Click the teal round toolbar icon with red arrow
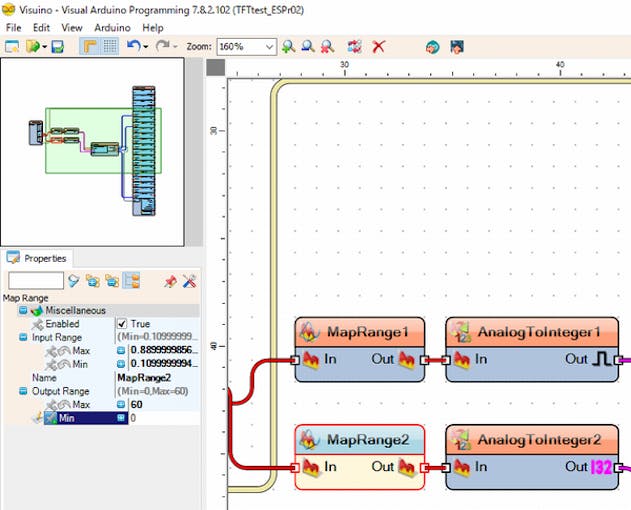This screenshot has width=631, height=510. tap(433, 47)
